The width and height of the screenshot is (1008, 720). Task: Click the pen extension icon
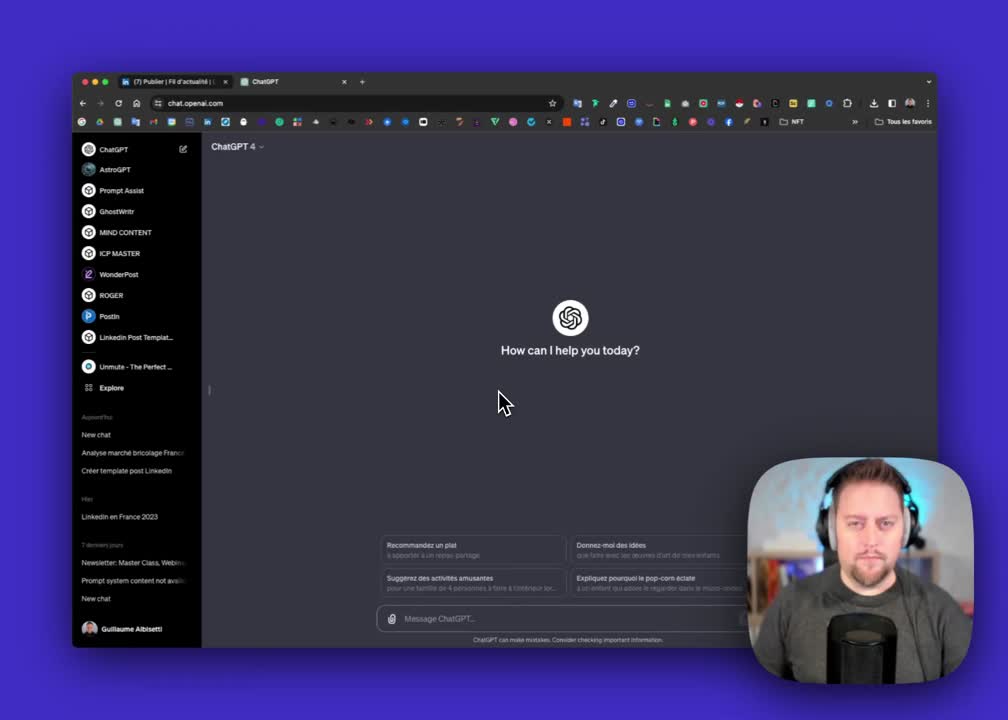[x=613, y=104]
